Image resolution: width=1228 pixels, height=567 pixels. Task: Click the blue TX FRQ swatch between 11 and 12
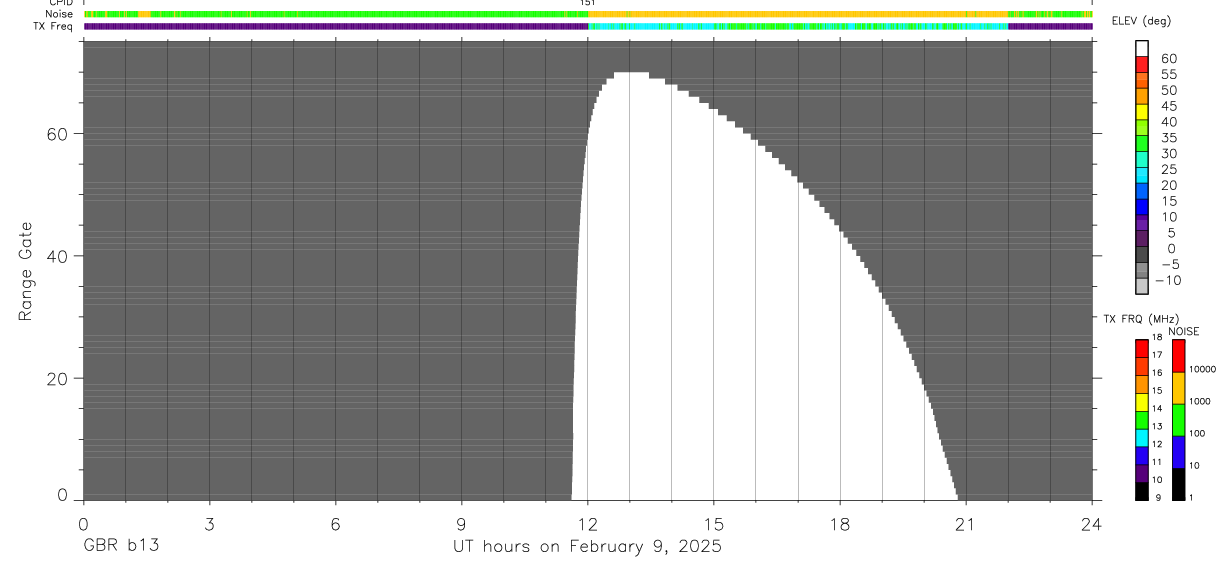tap(1142, 454)
